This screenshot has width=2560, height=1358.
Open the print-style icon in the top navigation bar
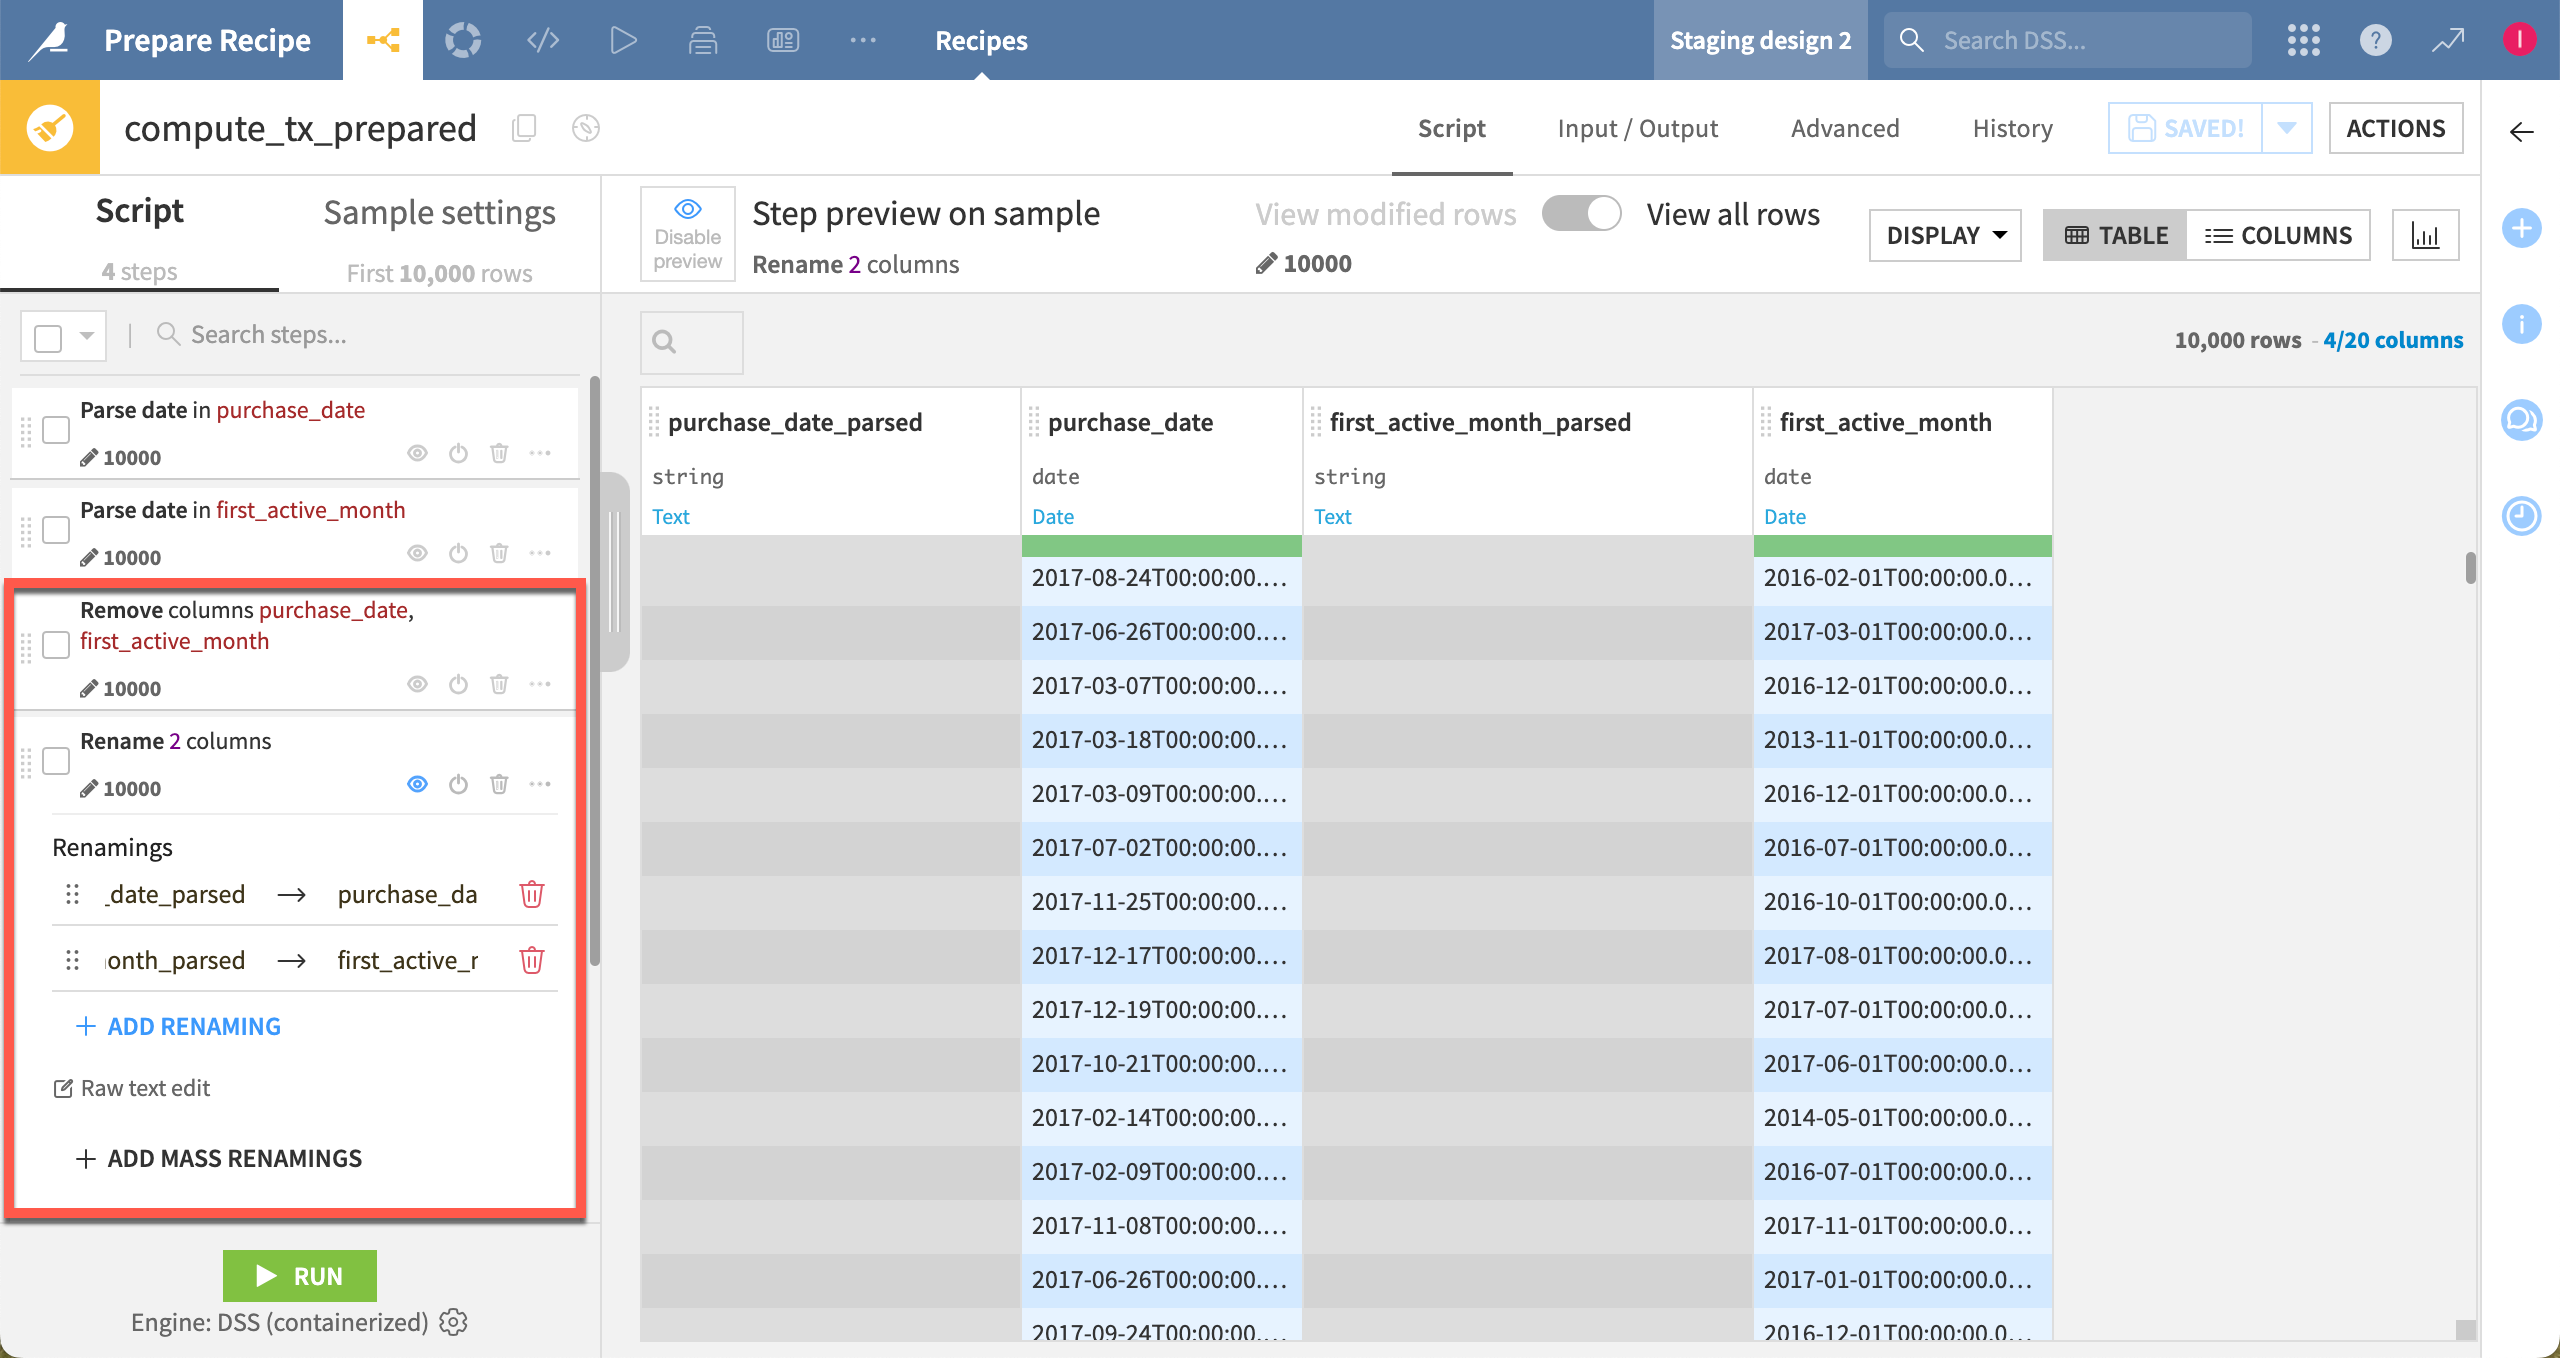703,40
